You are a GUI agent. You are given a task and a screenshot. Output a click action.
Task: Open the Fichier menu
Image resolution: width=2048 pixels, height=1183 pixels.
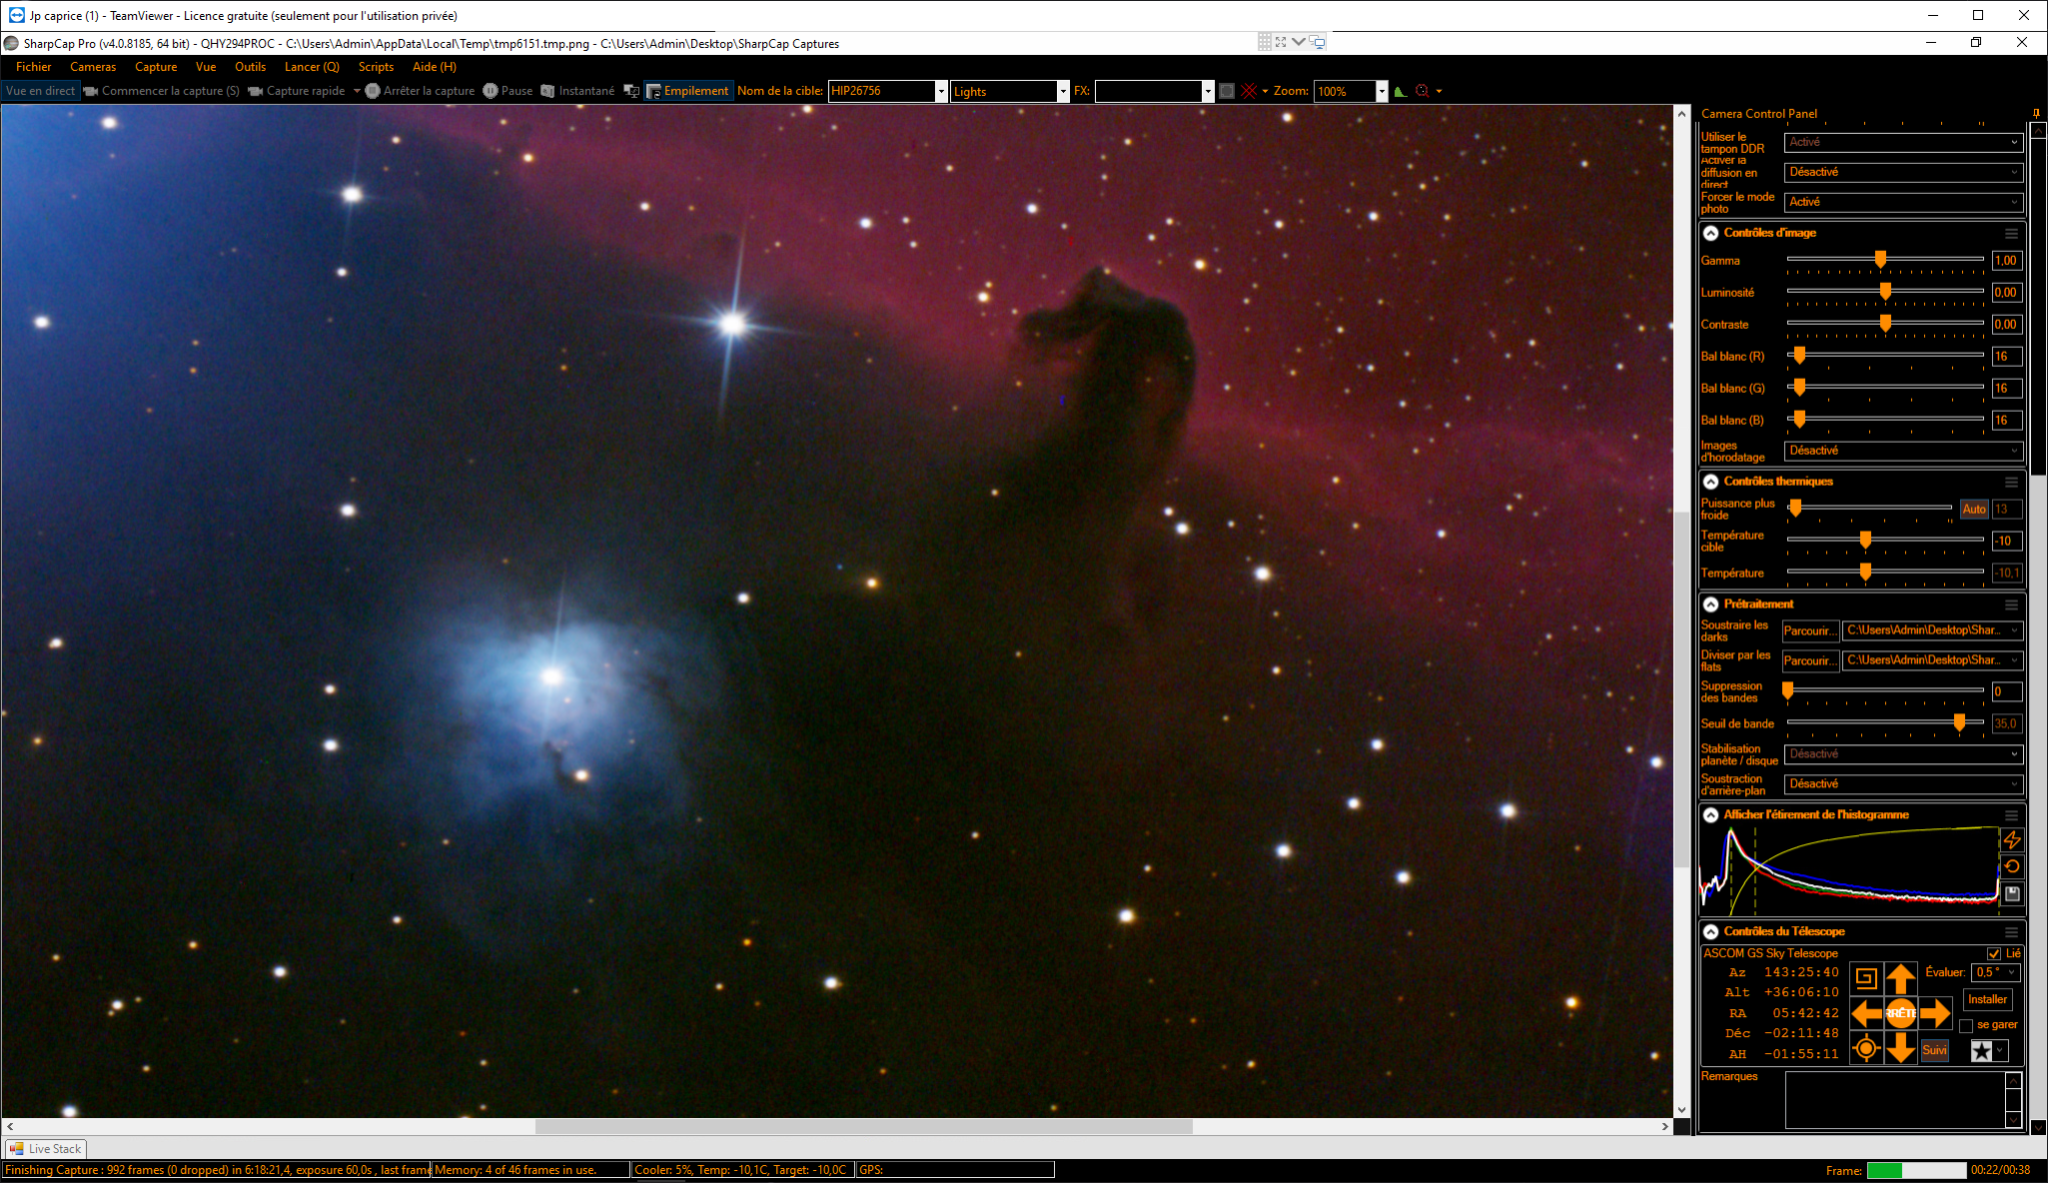[x=33, y=67]
